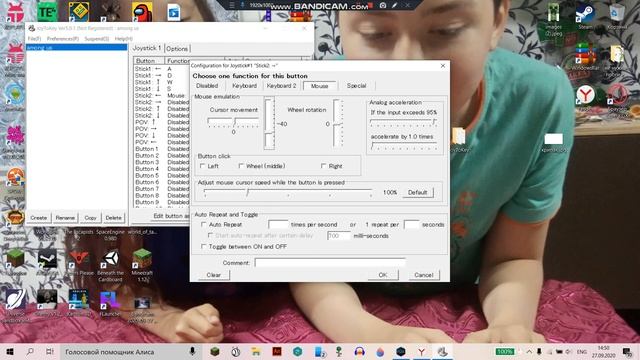The image size is (640, 360).
Task: Open the Preferences menu in JoyToKey
Action: (62, 39)
